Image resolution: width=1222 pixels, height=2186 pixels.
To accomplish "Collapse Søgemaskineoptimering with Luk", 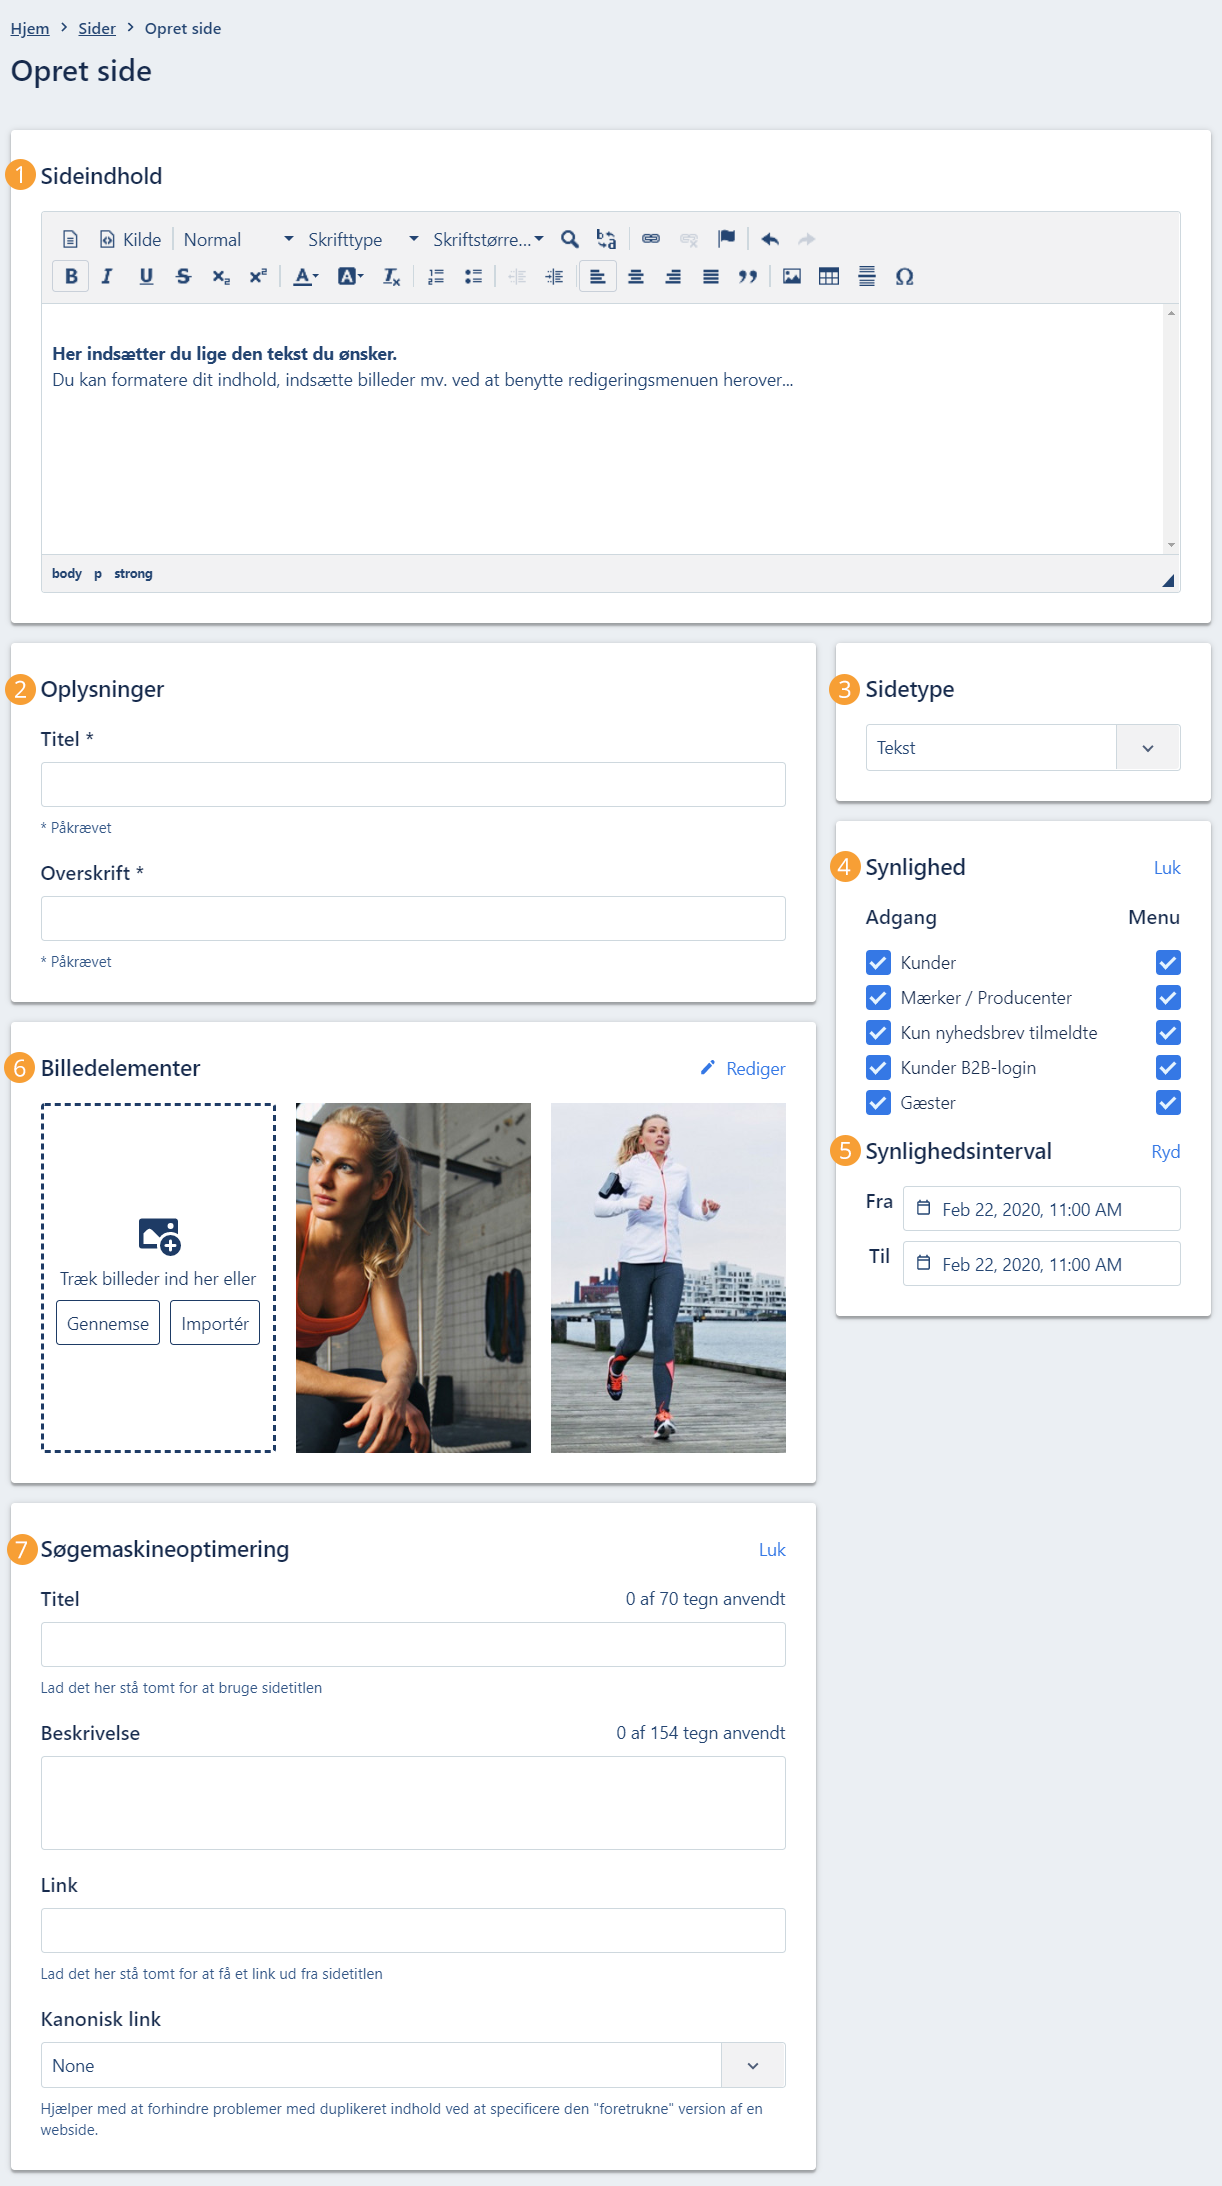I will tap(772, 1550).
